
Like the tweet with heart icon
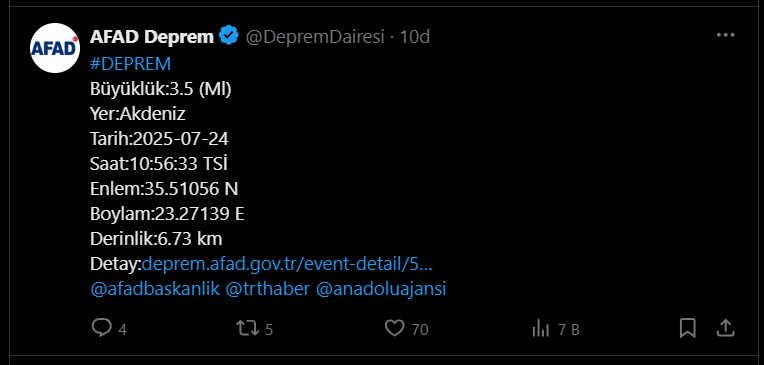click(x=395, y=328)
